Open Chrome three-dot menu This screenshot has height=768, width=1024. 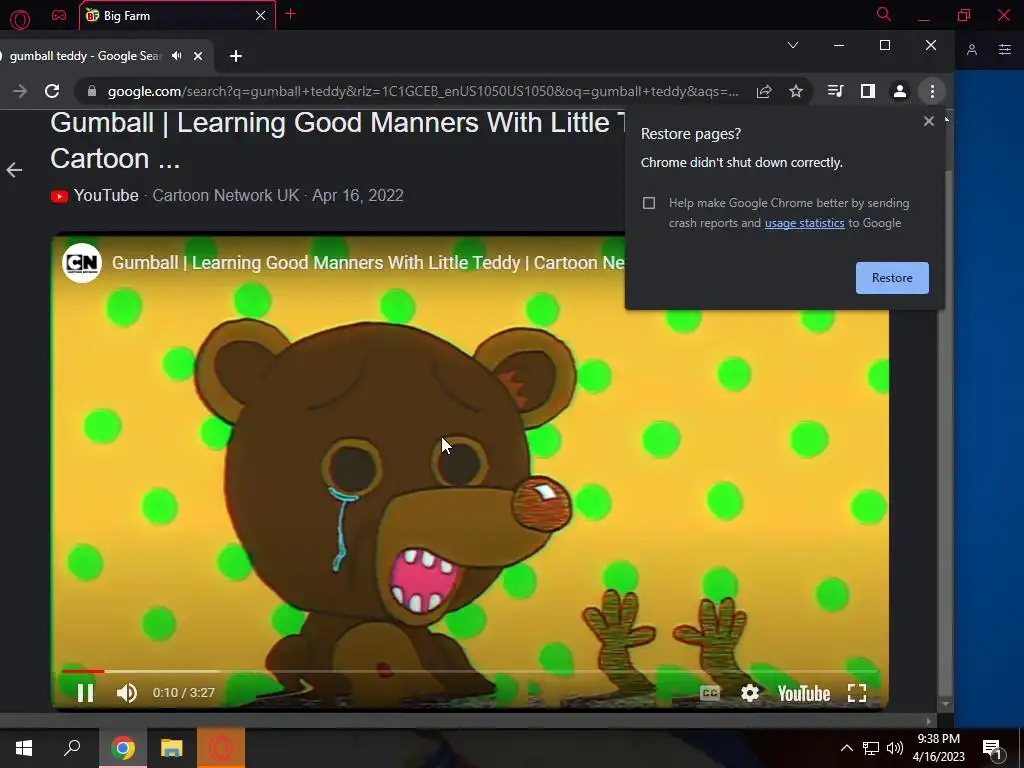932,91
